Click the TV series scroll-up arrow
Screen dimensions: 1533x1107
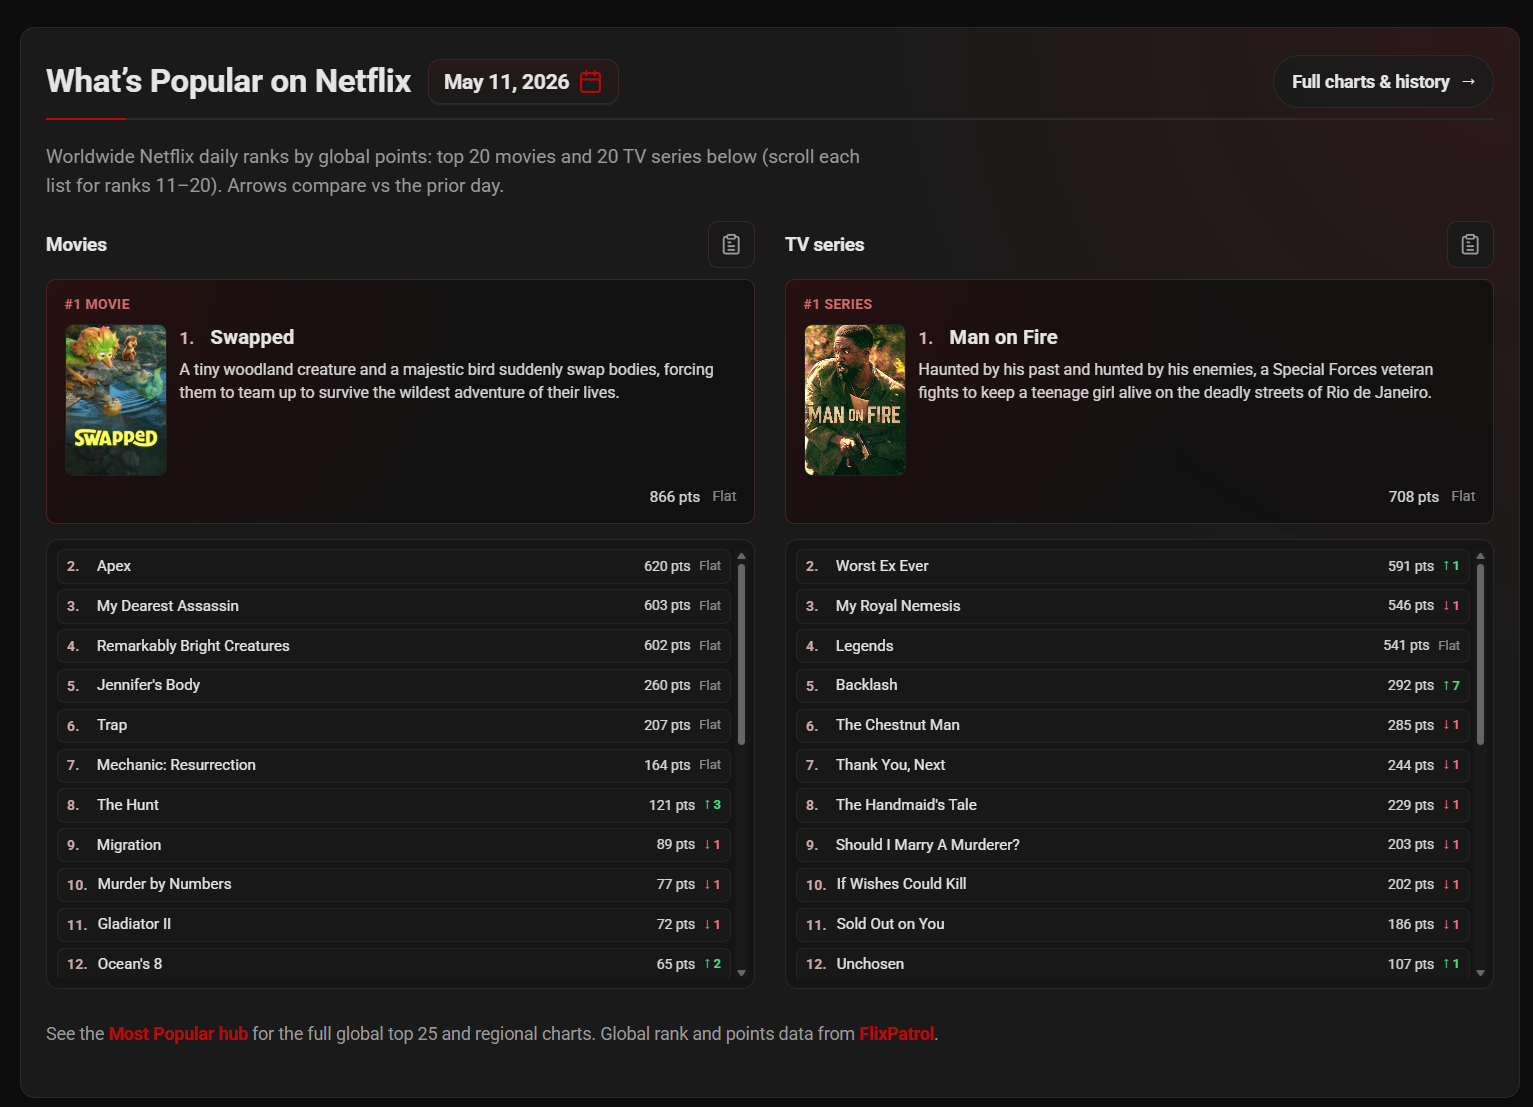click(1480, 556)
